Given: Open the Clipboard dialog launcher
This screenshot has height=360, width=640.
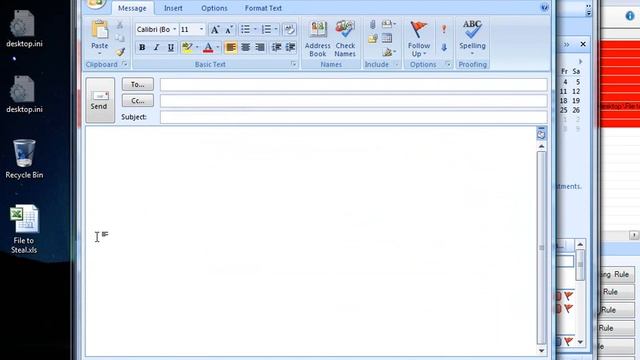Looking at the screenshot, I should [125, 64].
